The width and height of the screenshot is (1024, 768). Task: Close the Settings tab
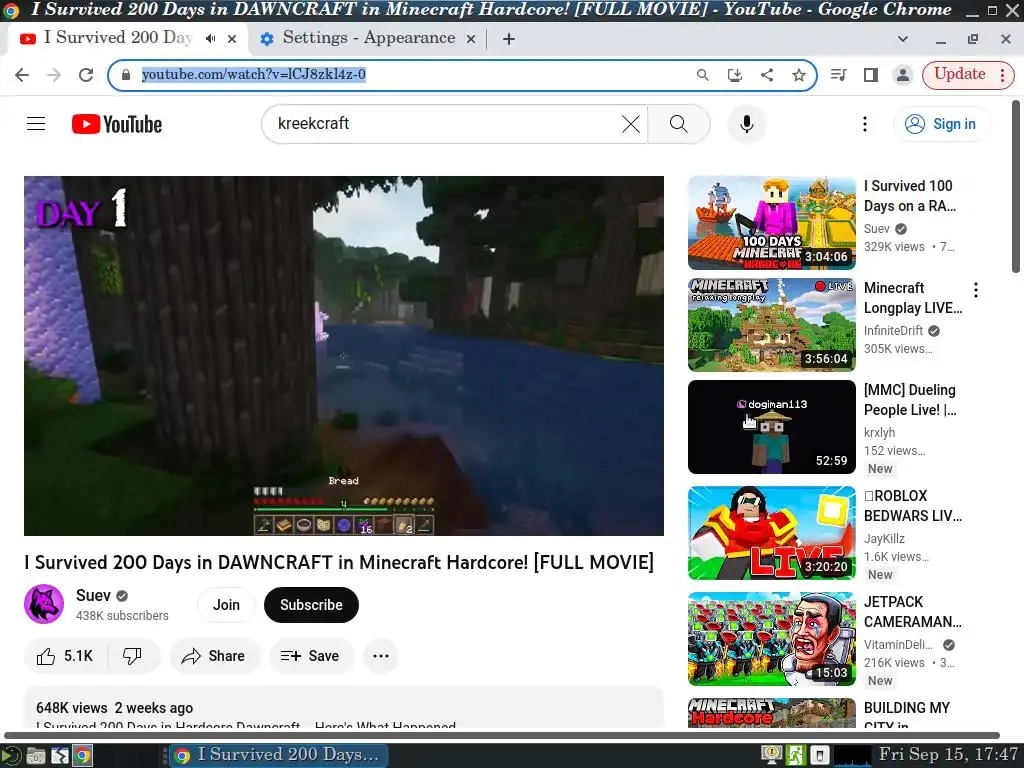pyautogui.click(x=470, y=39)
